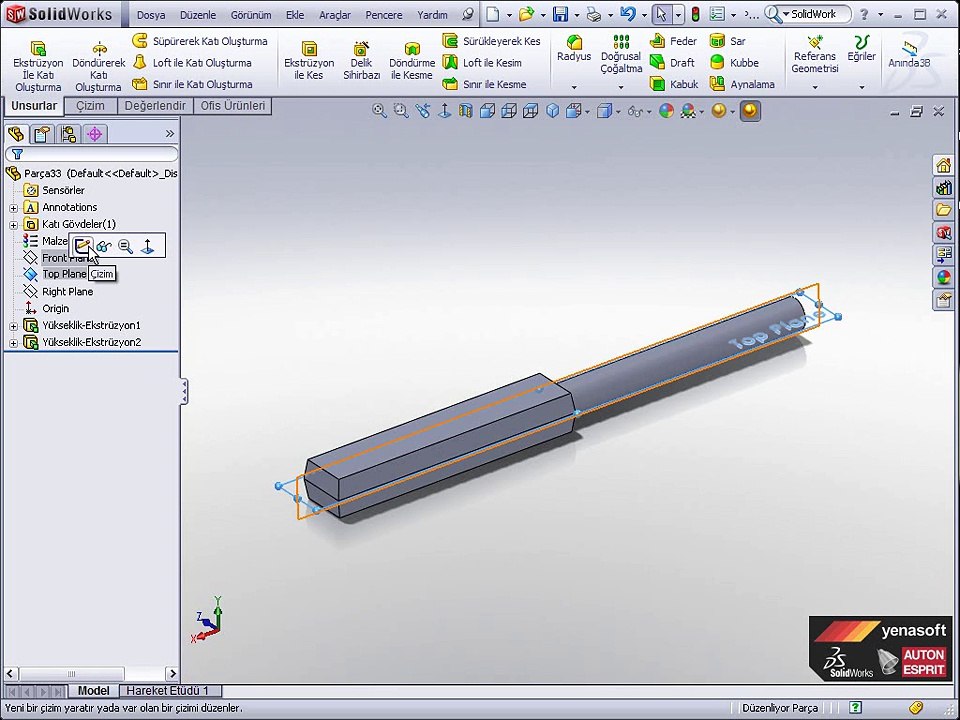This screenshot has width=960, height=720.
Task: Choose Loft ile Katı Oluşturma
Action: point(192,62)
